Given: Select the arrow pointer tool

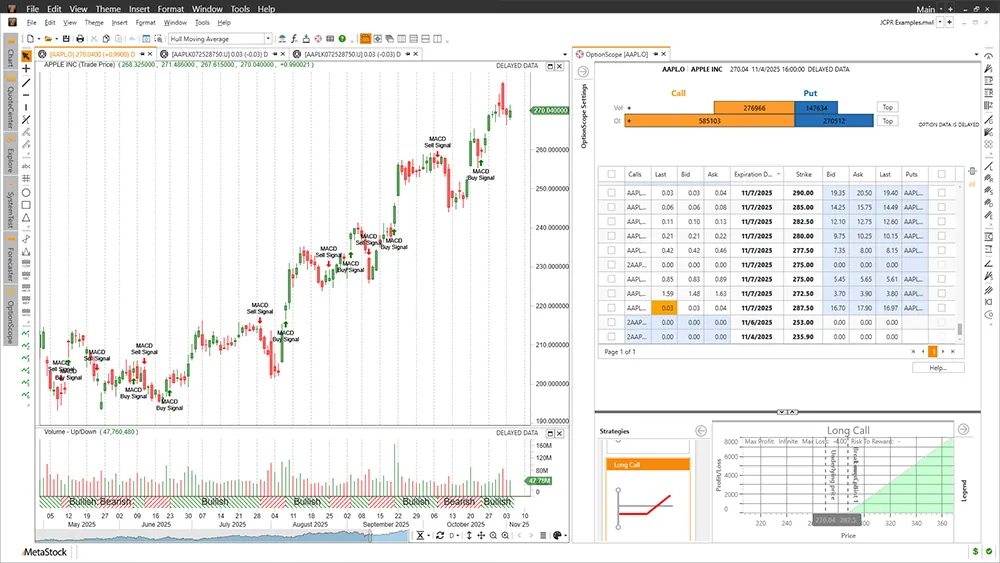Looking at the screenshot, I should [26, 54].
